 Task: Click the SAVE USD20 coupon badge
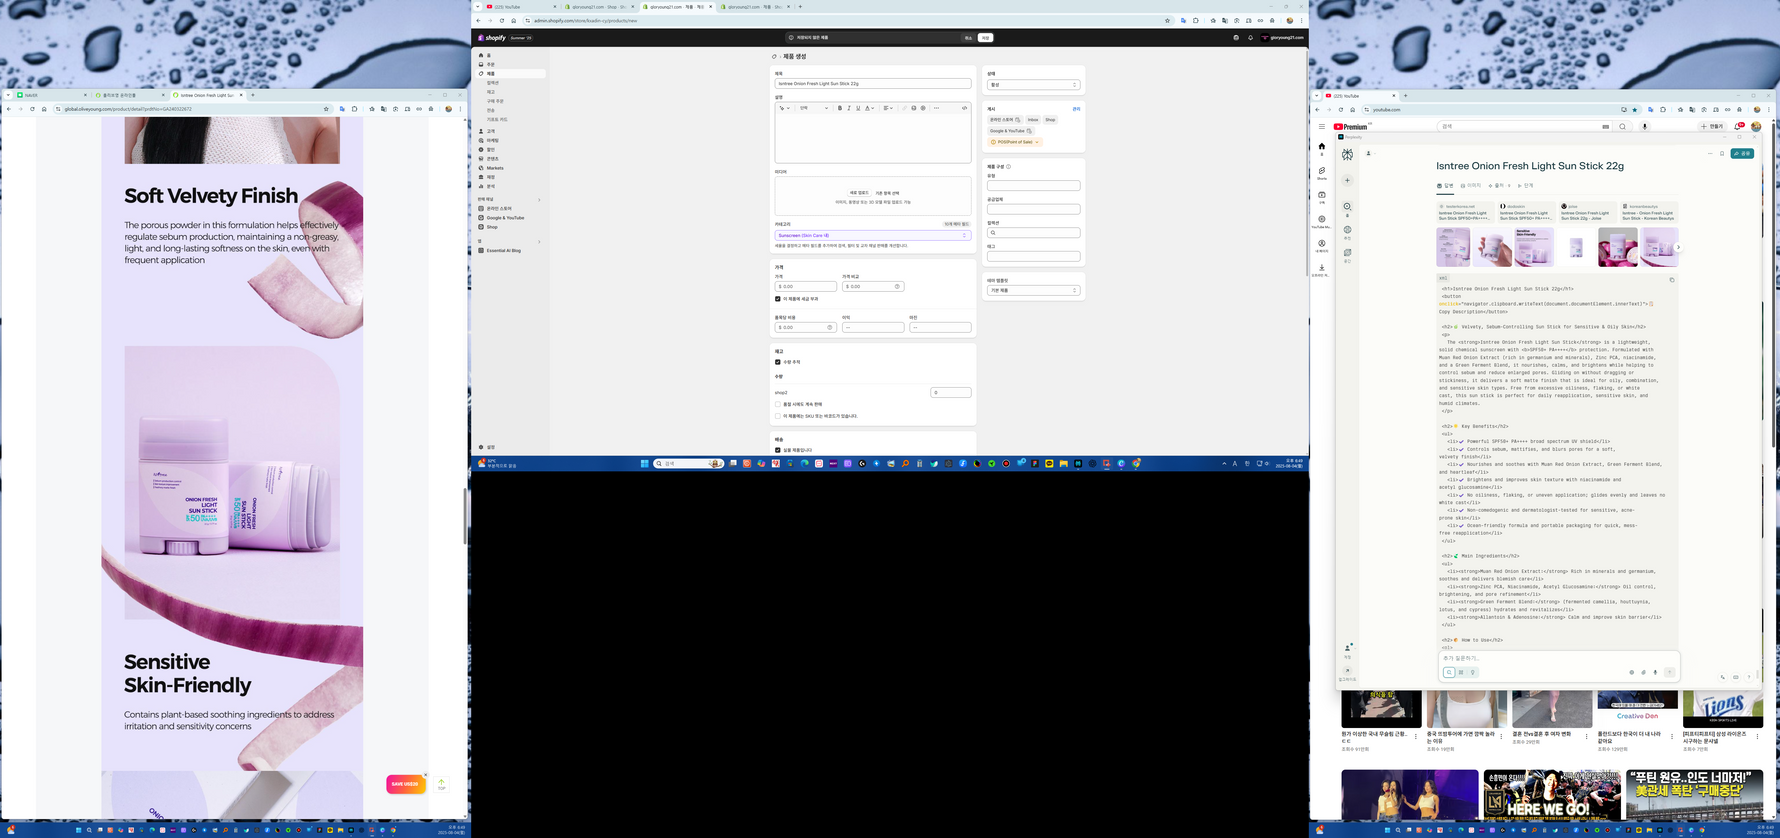pos(406,784)
